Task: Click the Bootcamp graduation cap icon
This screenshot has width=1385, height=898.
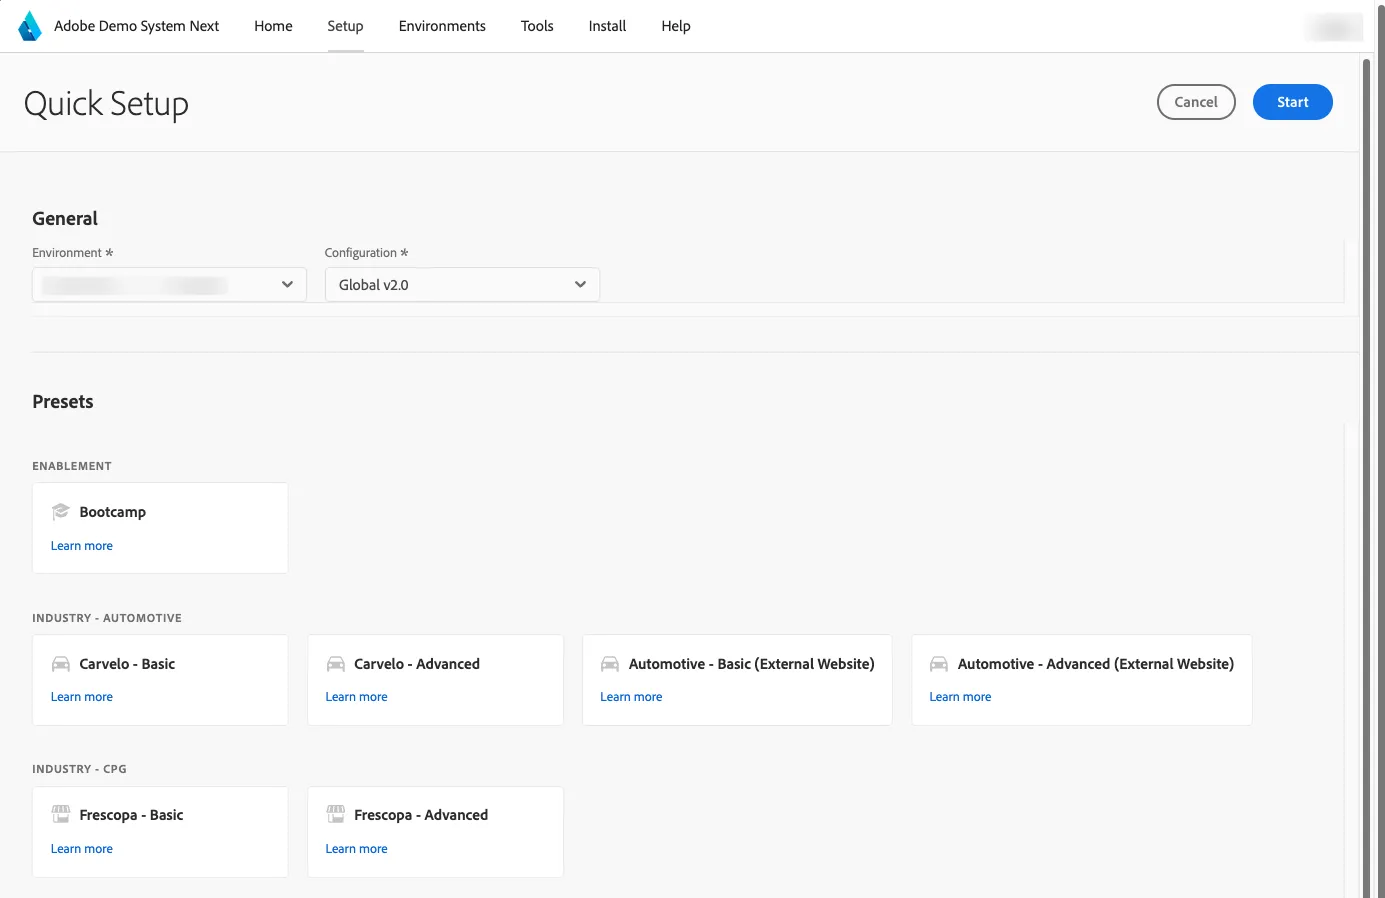Action: (61, 511)
